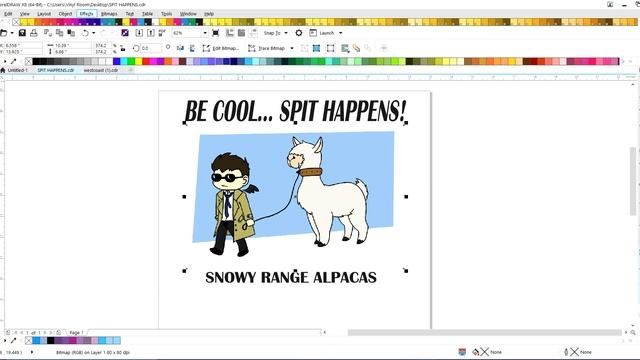Click the Resample bitmap icon after Trace Bitmap
640x360 pixels.
click(x=305, y=48)
